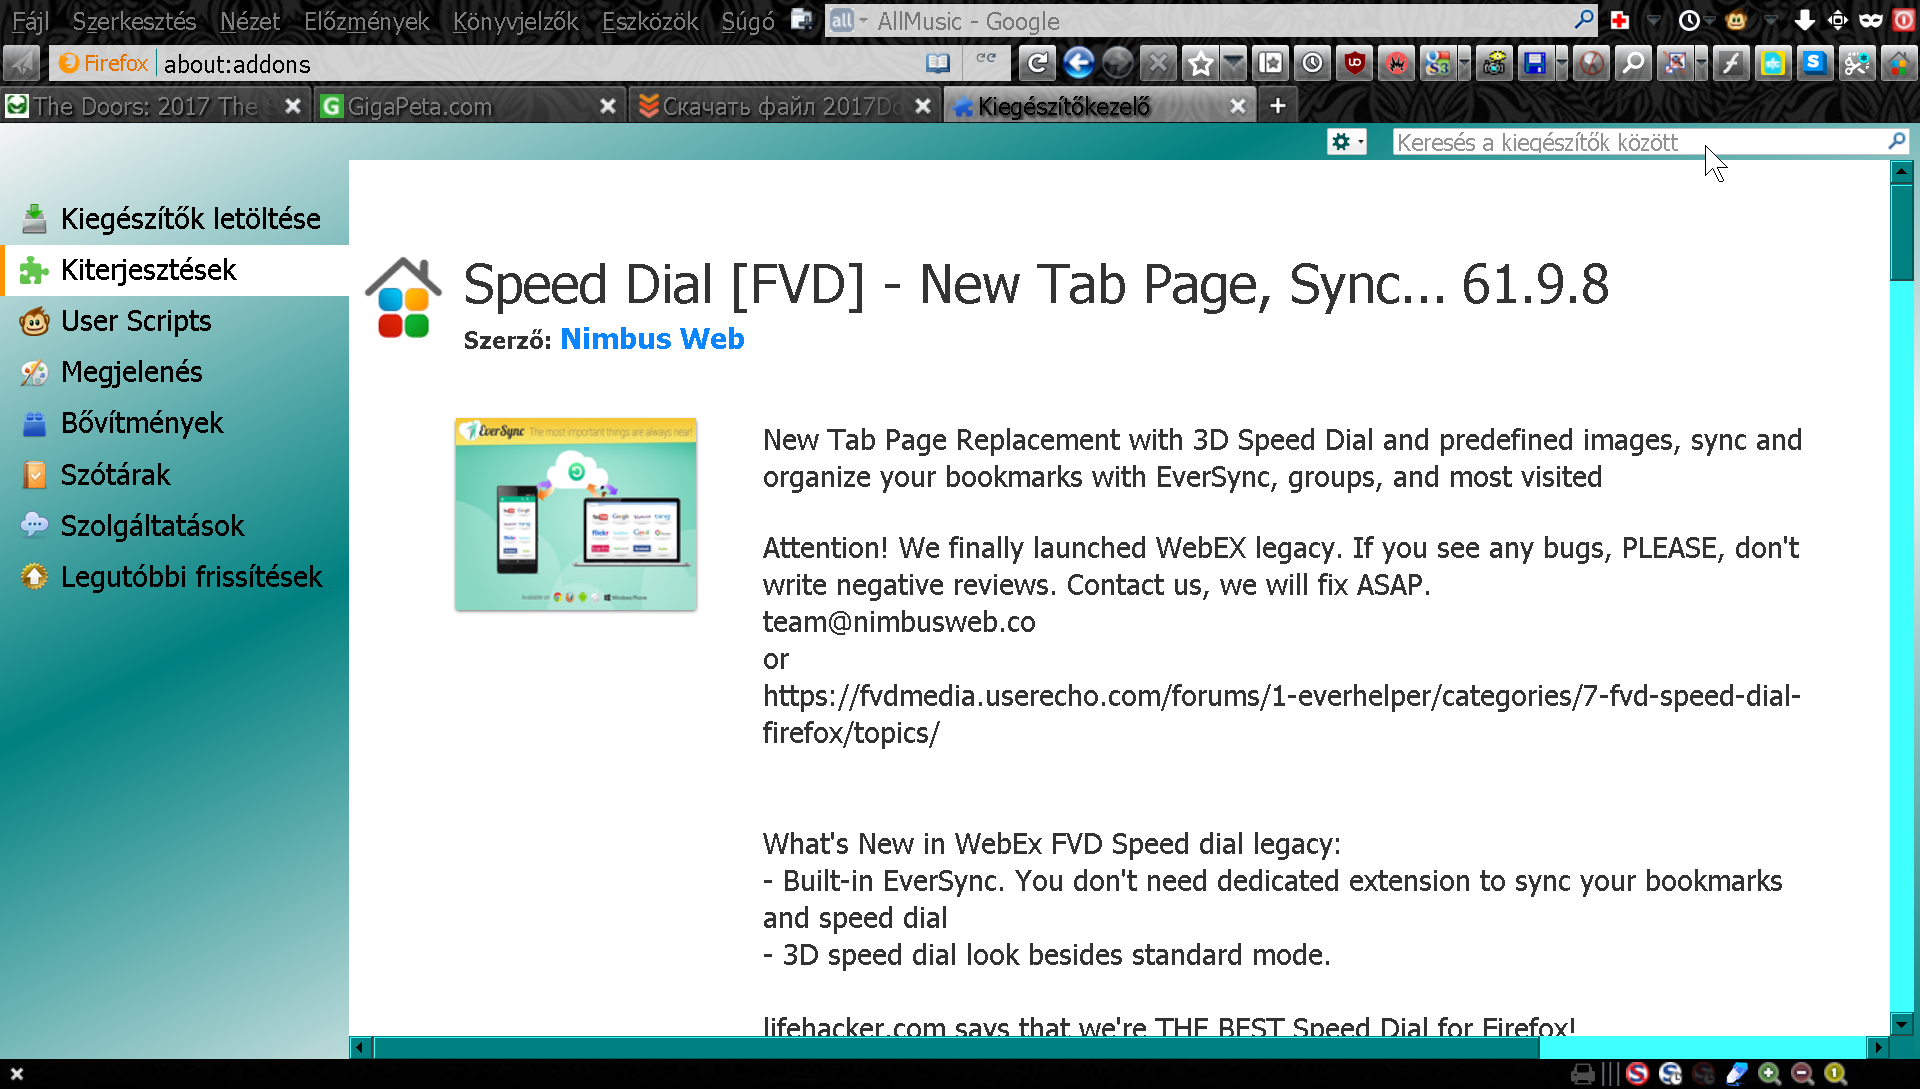Open the Fájl menu

(30, 21)
